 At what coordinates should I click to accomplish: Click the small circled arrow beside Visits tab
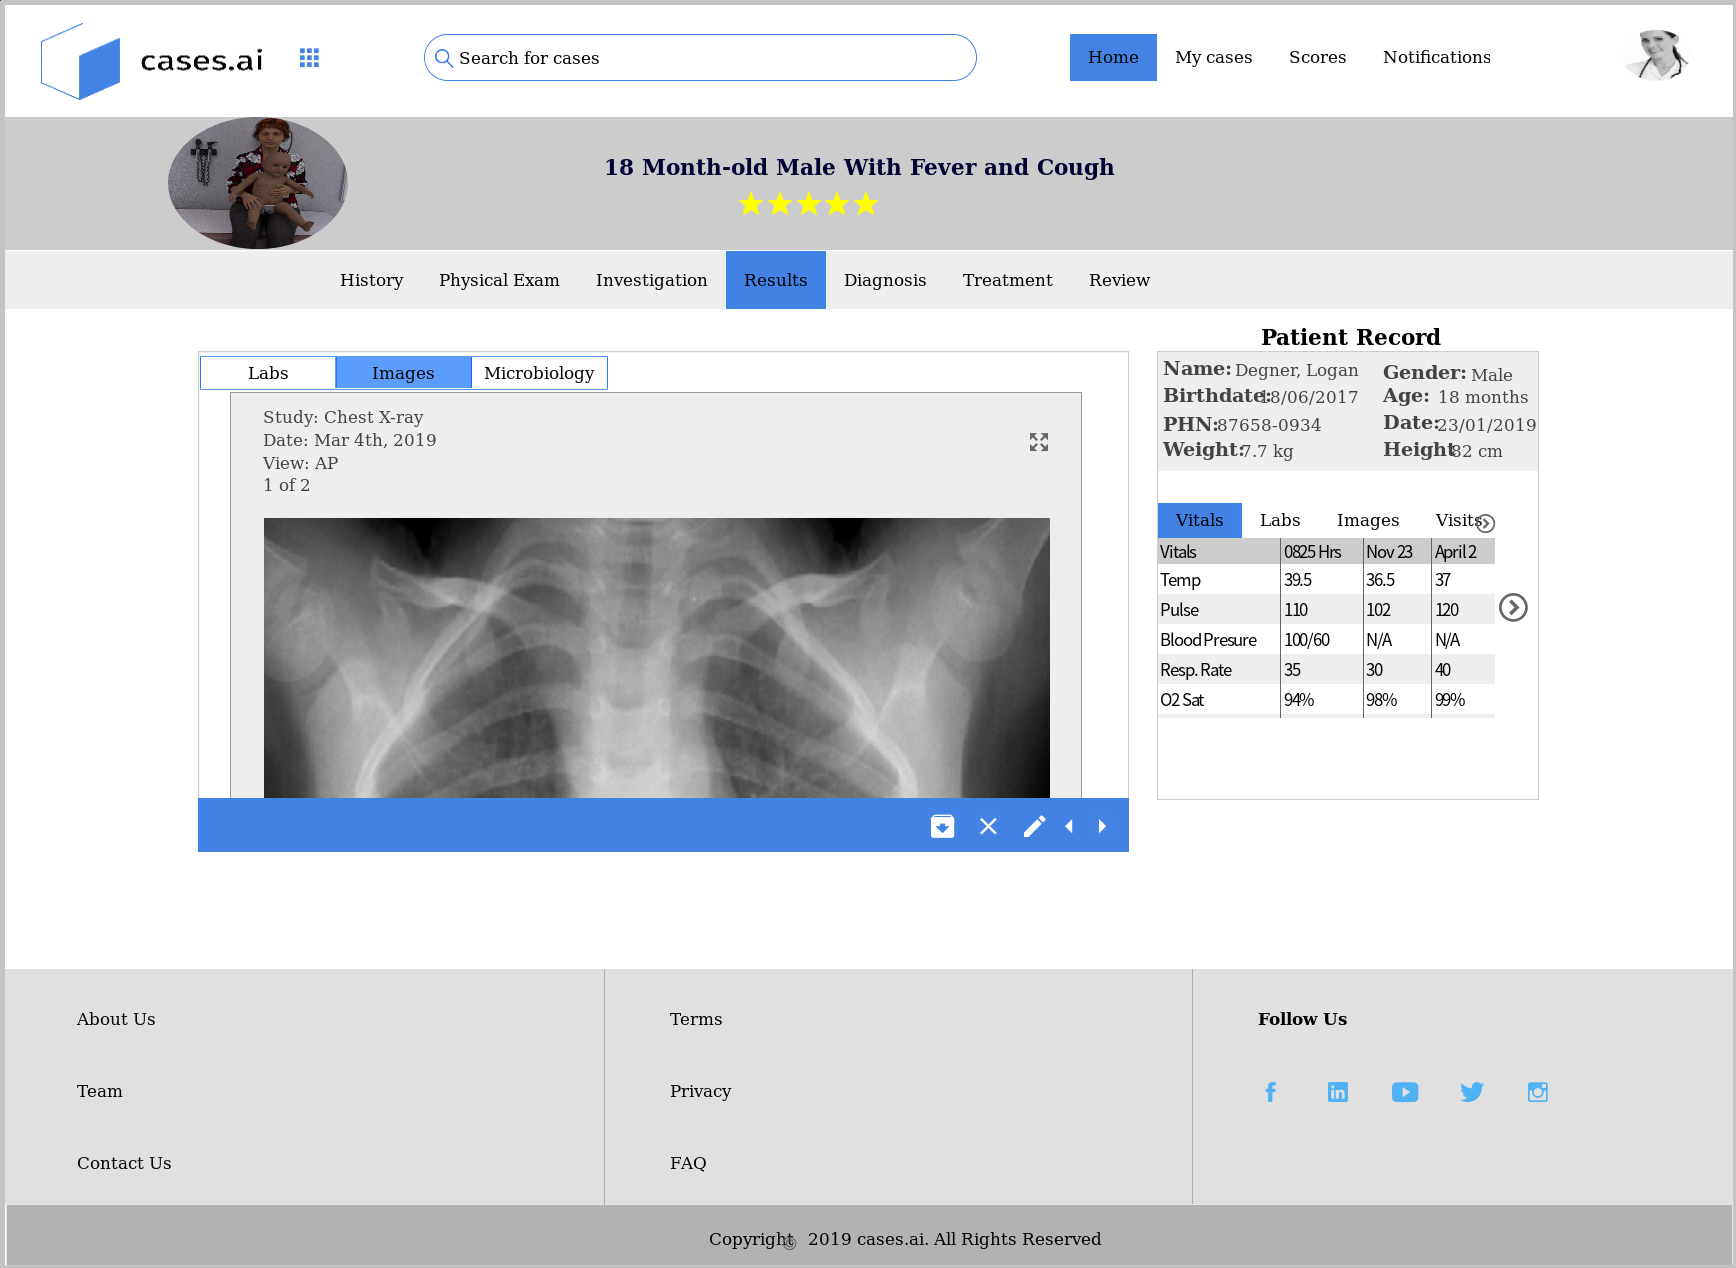(1486, 523)
